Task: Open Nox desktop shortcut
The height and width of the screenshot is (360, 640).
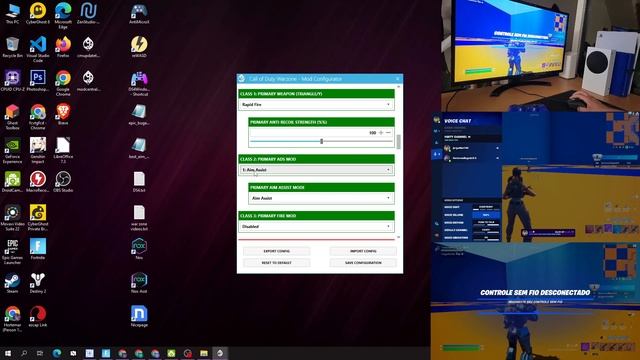Action: tap(139, 249)
